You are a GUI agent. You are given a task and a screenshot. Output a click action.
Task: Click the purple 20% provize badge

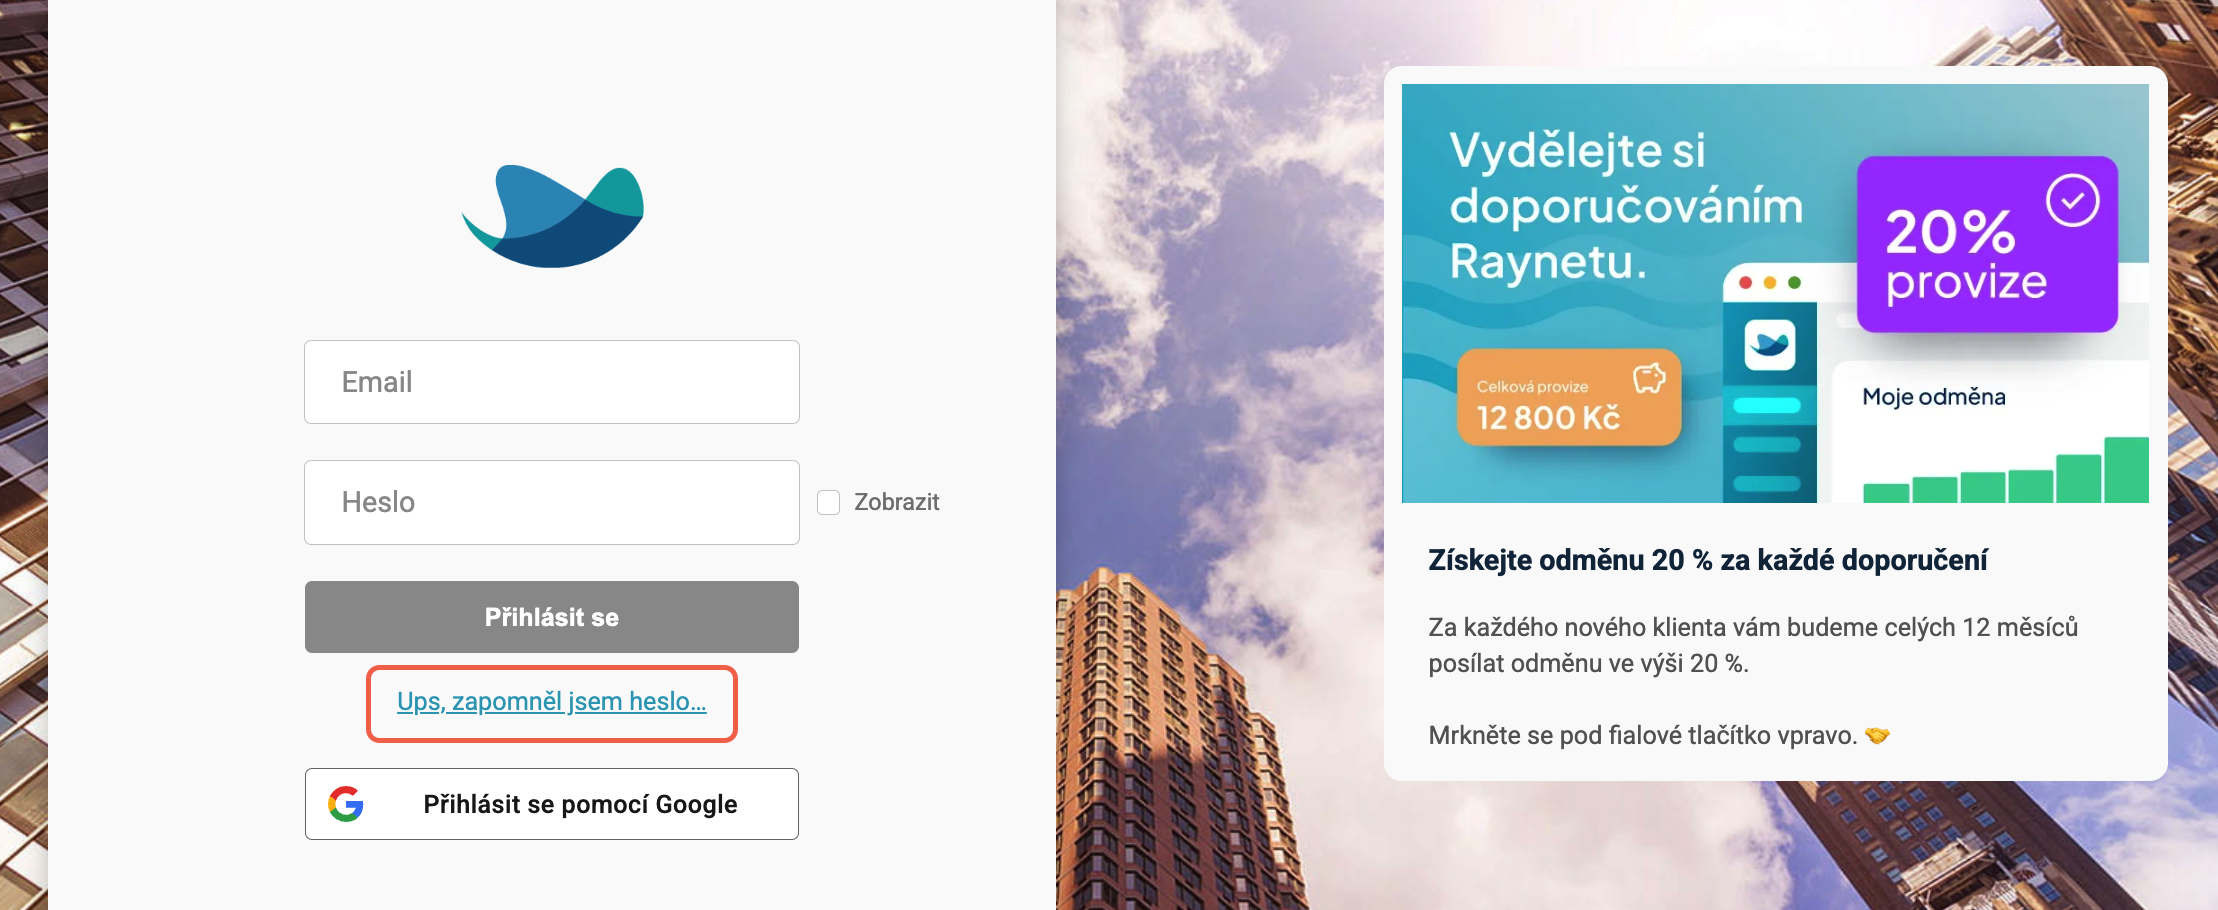coord(1987,244)
